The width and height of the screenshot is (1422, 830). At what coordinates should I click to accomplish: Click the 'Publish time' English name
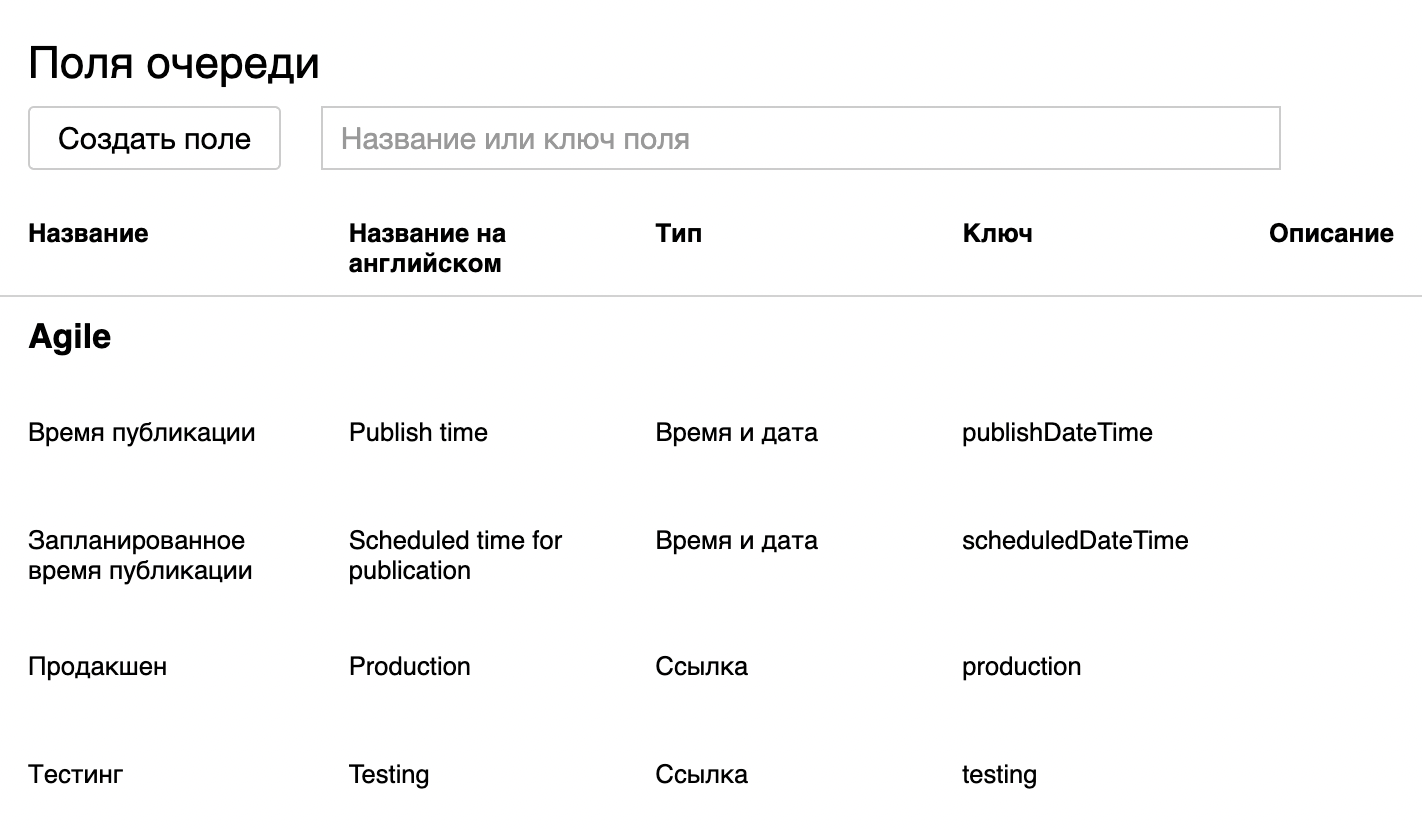418,433
